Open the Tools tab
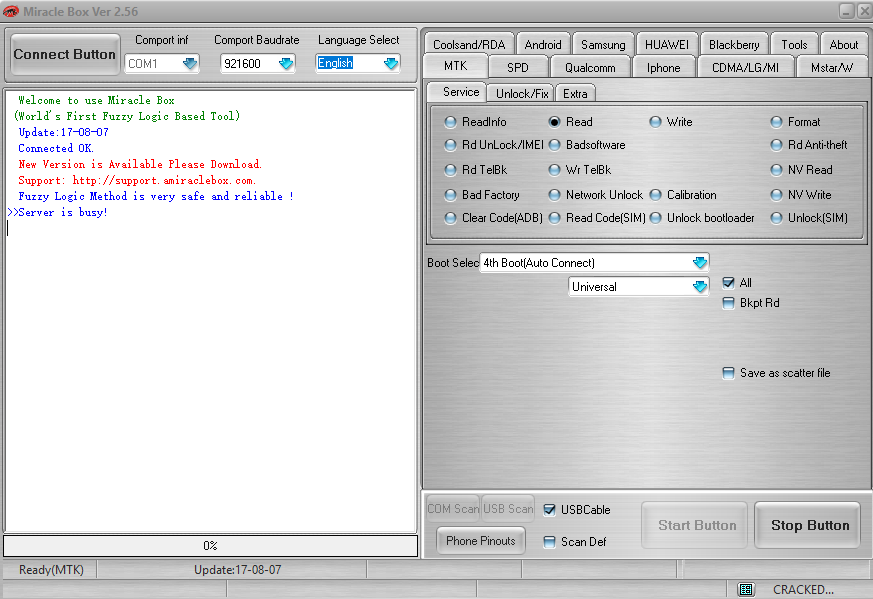 coord(794,45)
